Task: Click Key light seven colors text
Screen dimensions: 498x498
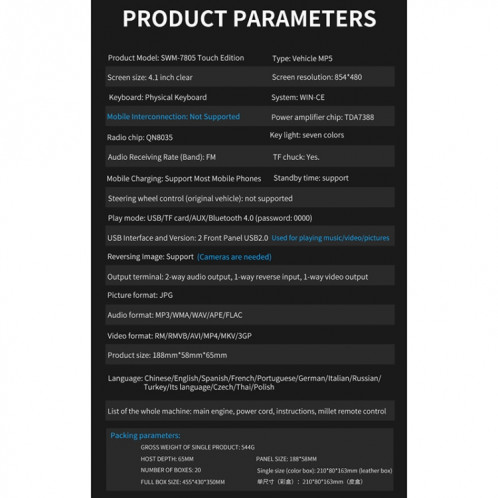Action: pyautogui.click(x=307, y=135)
